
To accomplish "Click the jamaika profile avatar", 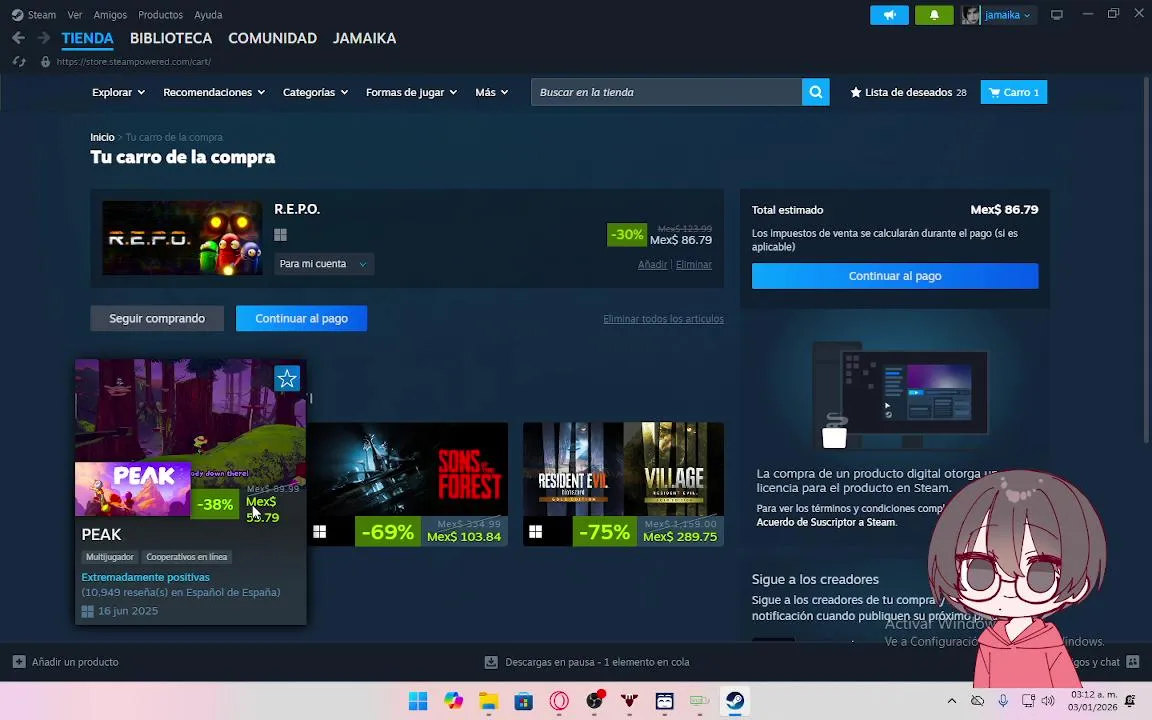I will [x=971, y=15].
